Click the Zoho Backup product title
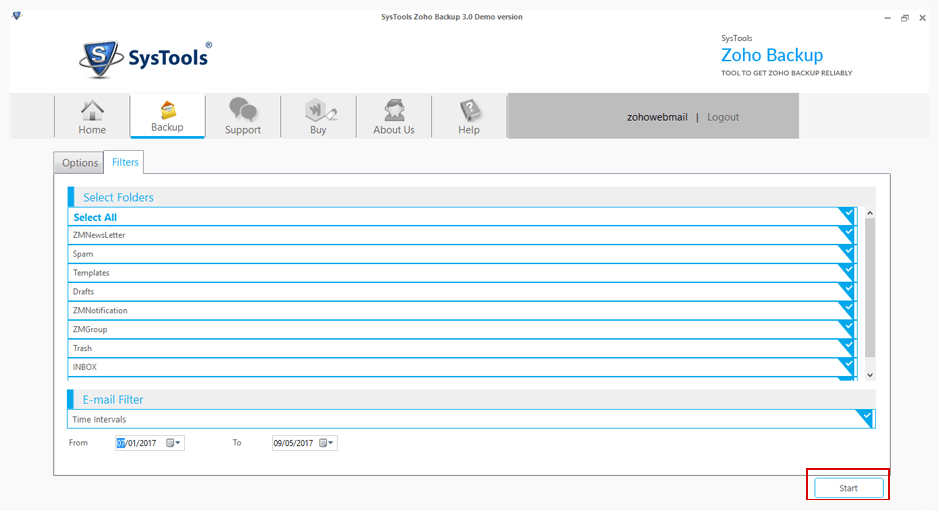 click(772, 55)
